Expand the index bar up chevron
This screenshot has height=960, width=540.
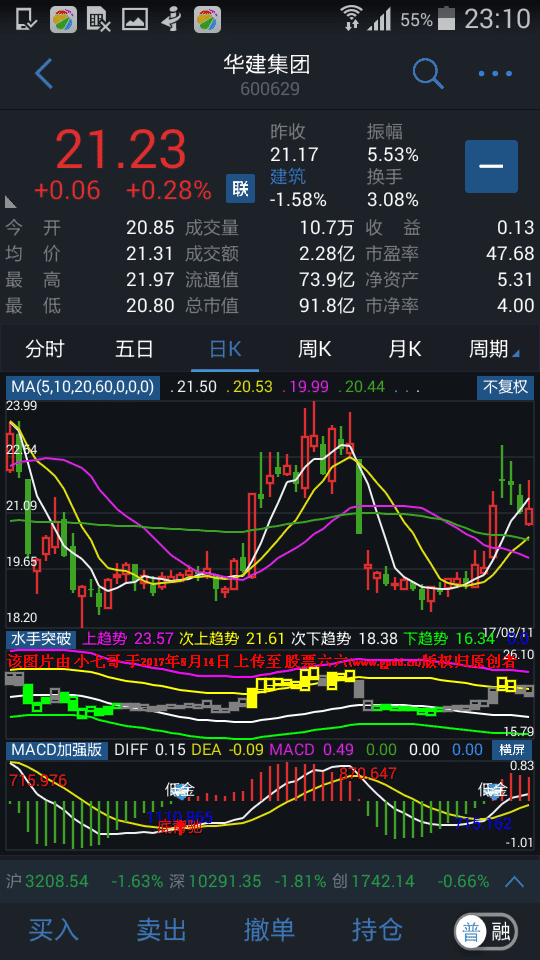[515, 882]
